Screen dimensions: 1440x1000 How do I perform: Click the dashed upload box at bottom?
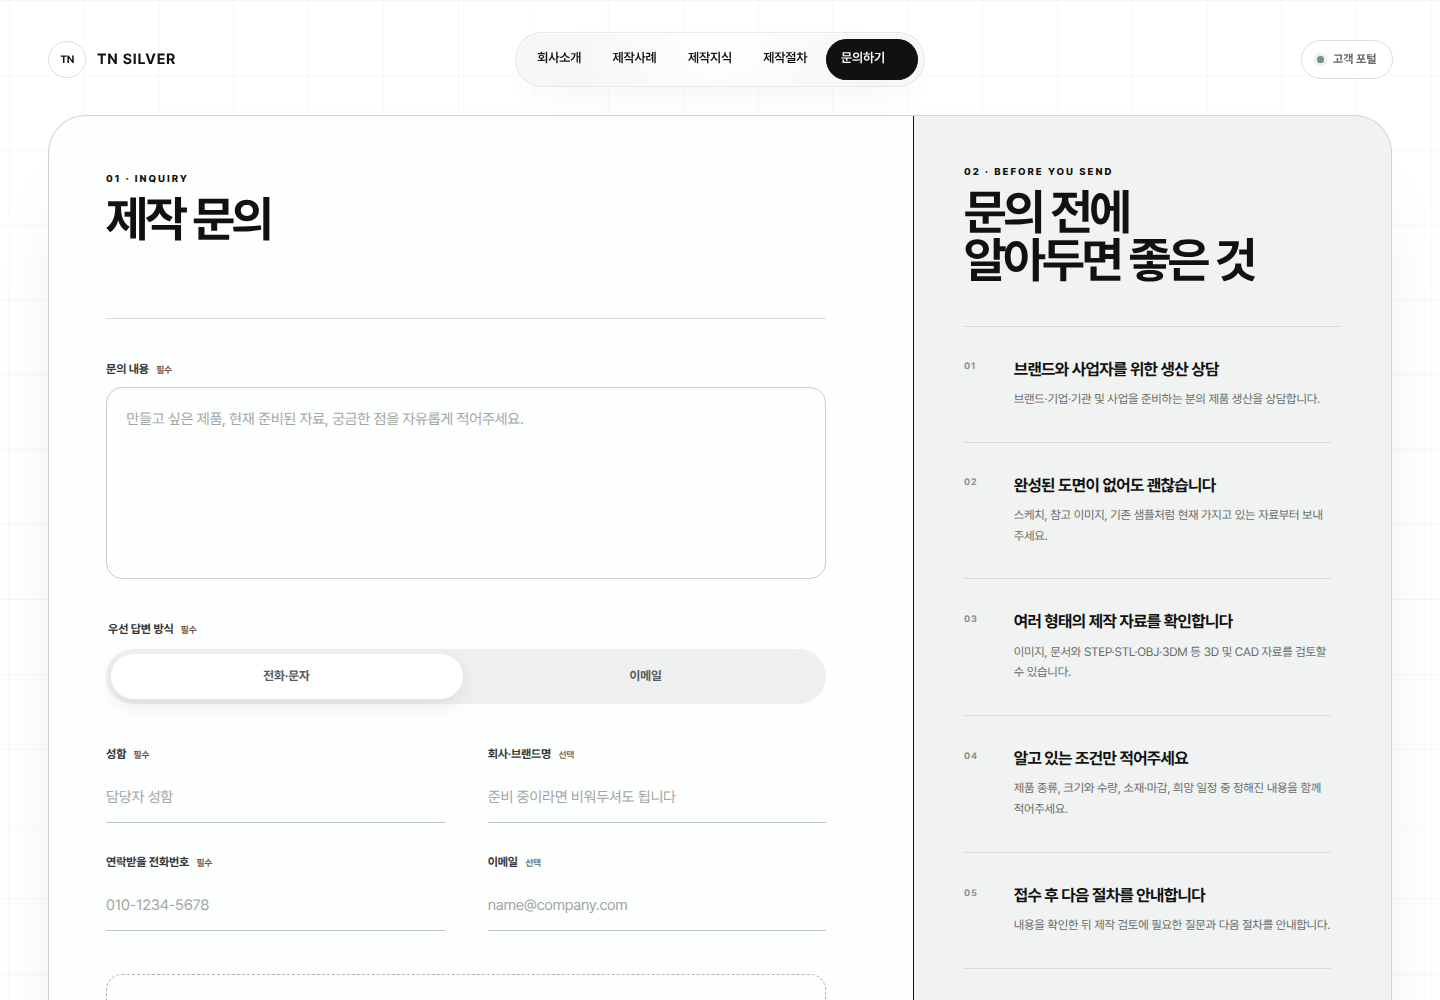[x=466, y=987]
